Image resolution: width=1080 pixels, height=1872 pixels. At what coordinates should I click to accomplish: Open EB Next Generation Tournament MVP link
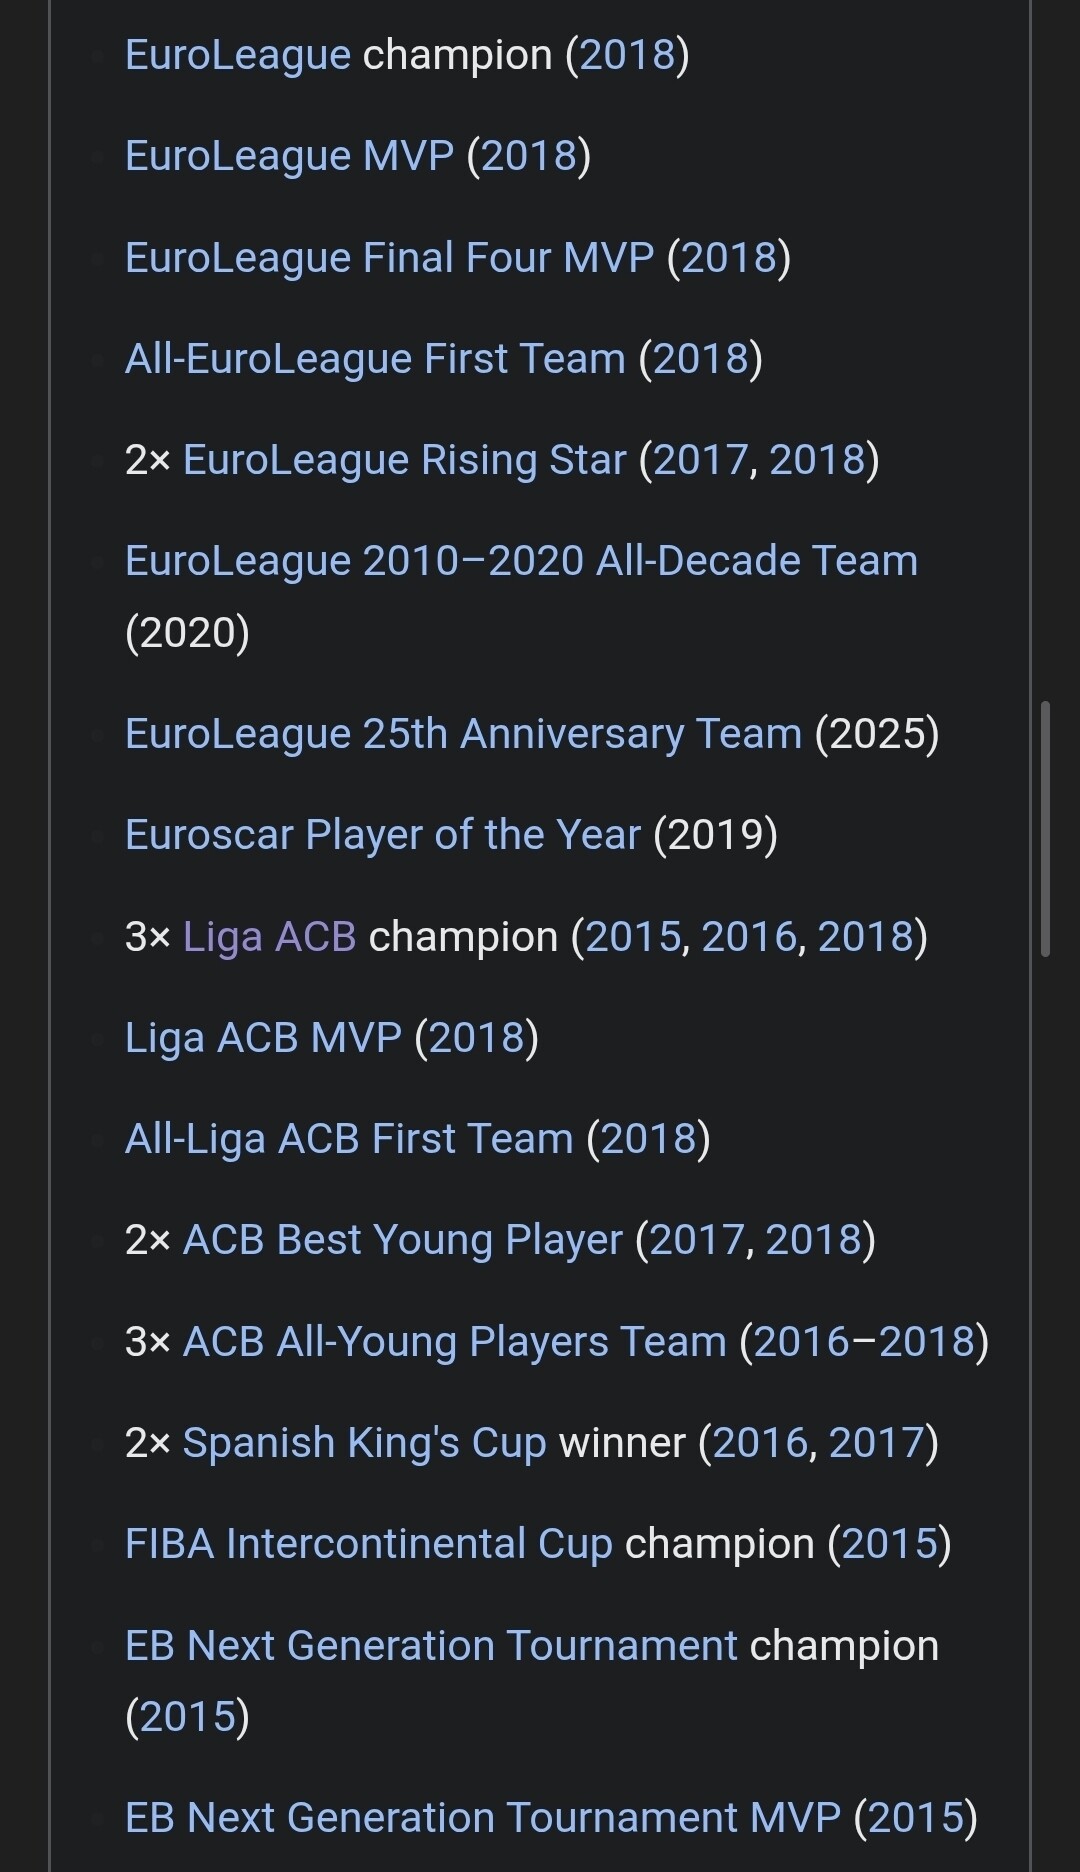[482, 1818]
